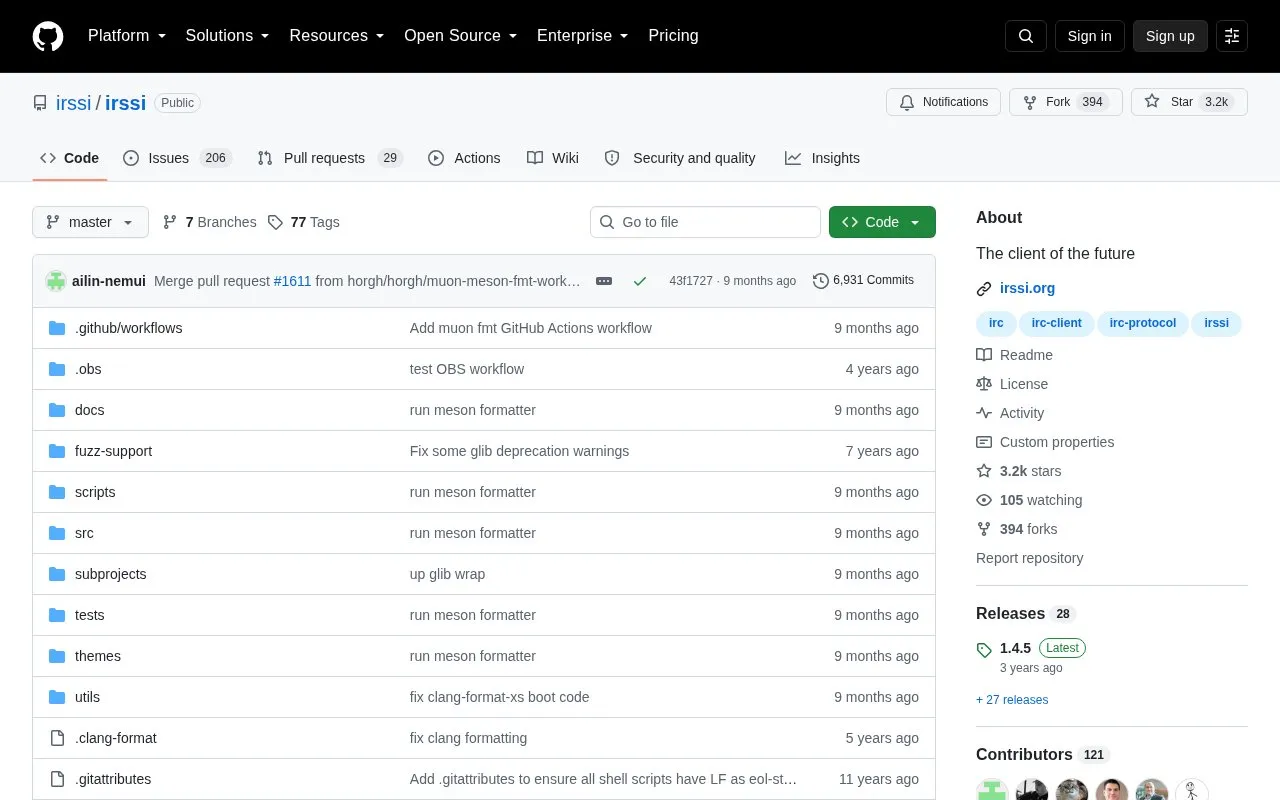Select the irc-client topic tag
The image size is (1280, 800).
pyautogui.click(x=1057, y=323)
